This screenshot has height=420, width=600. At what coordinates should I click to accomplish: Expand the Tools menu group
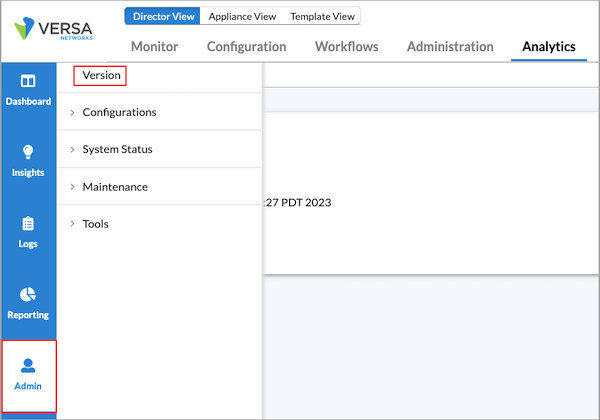pos(95,224)
